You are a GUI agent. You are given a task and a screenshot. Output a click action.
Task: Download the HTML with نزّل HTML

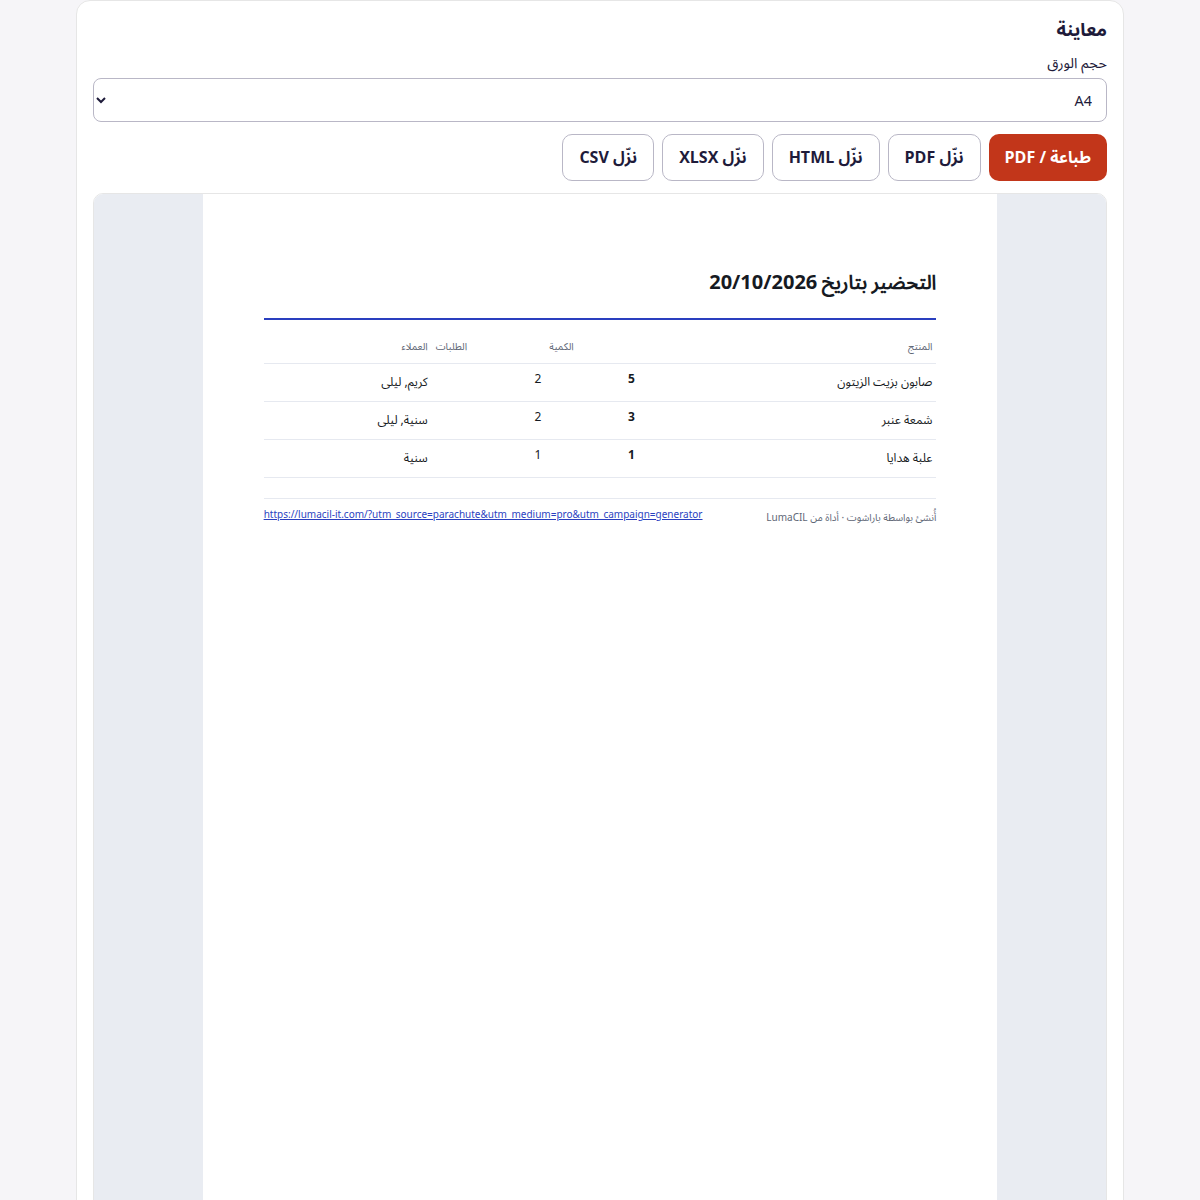[826, 158]
